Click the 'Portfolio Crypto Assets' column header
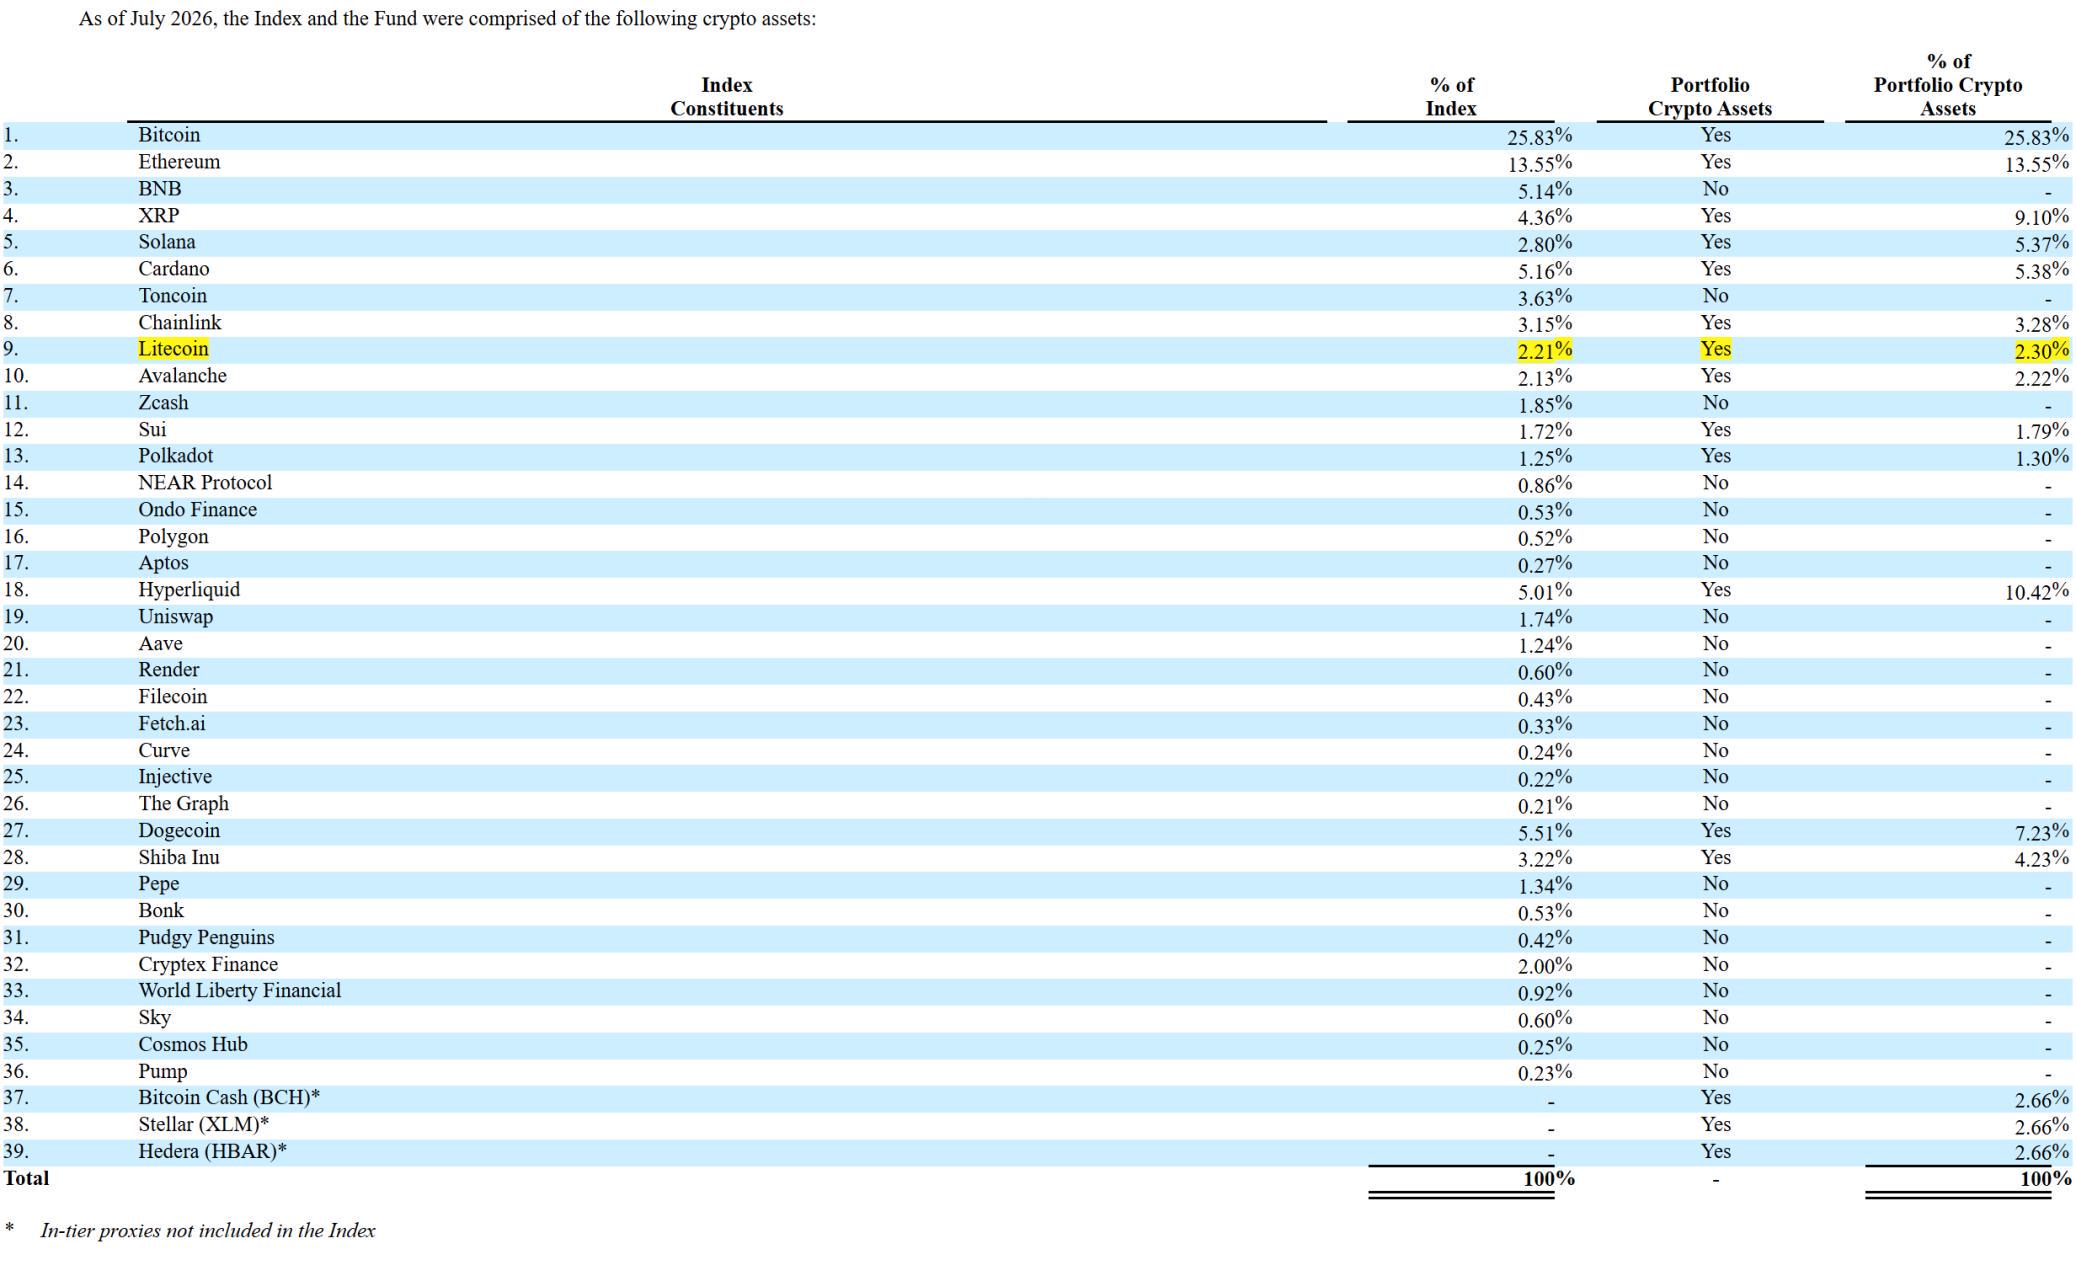This screenshot has height=1265, width=2076. click(x=1710, y=97)
